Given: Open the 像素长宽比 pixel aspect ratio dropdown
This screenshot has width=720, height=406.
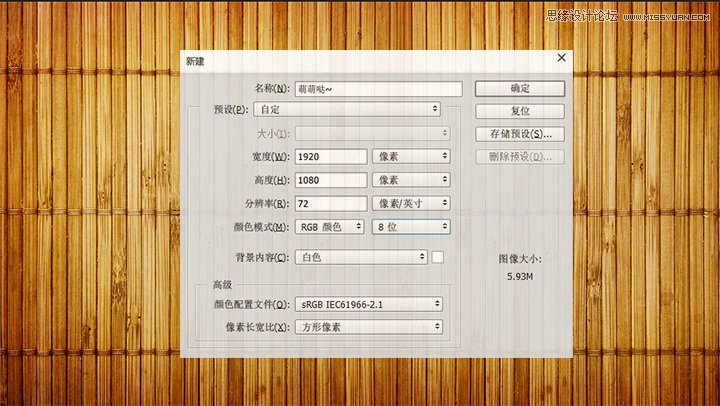Looking at the screenshot, I should pos(370,327).
